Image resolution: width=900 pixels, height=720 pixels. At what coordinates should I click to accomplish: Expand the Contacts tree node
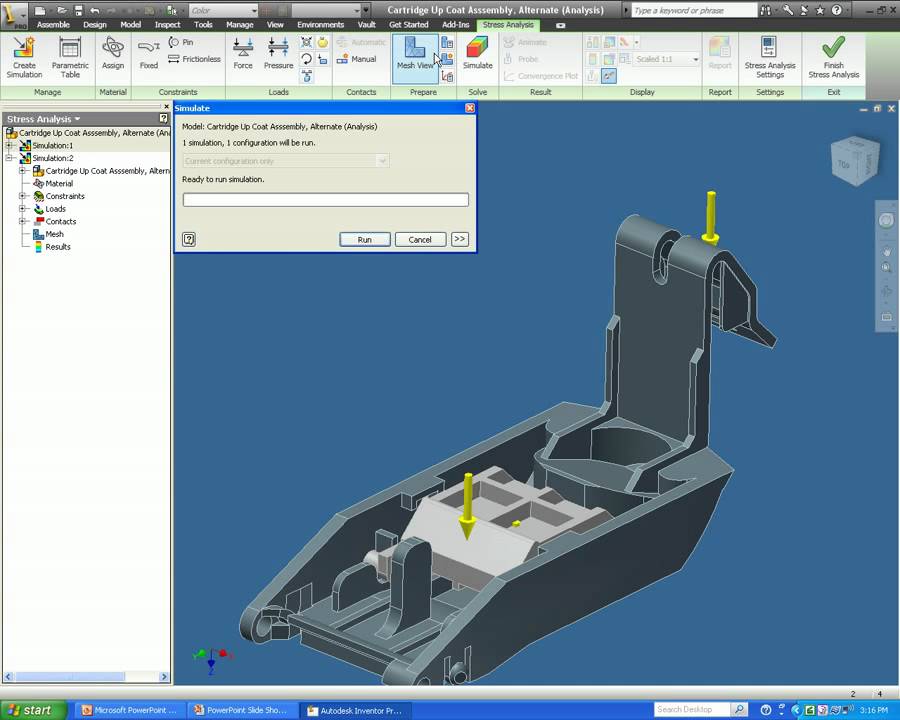click(22, 221)
